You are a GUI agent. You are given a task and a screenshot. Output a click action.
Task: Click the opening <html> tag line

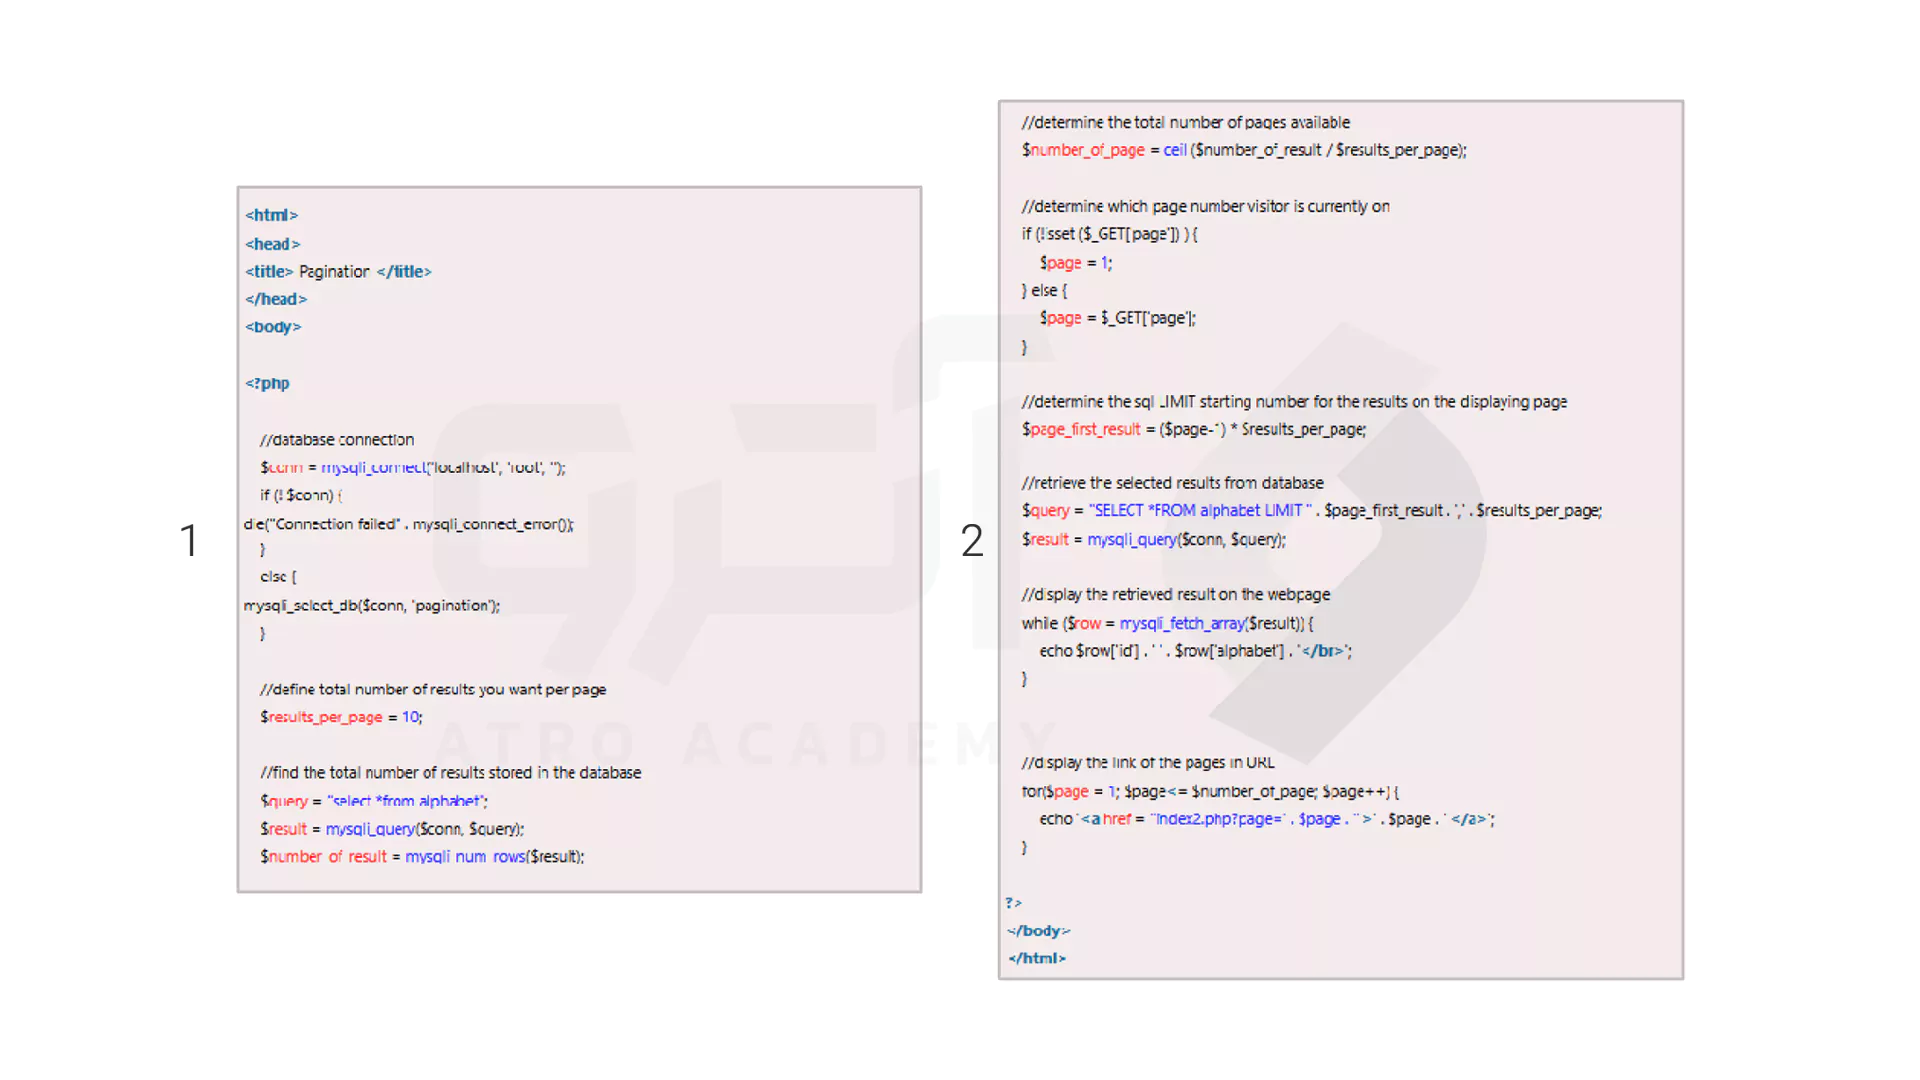coord(271,215)
